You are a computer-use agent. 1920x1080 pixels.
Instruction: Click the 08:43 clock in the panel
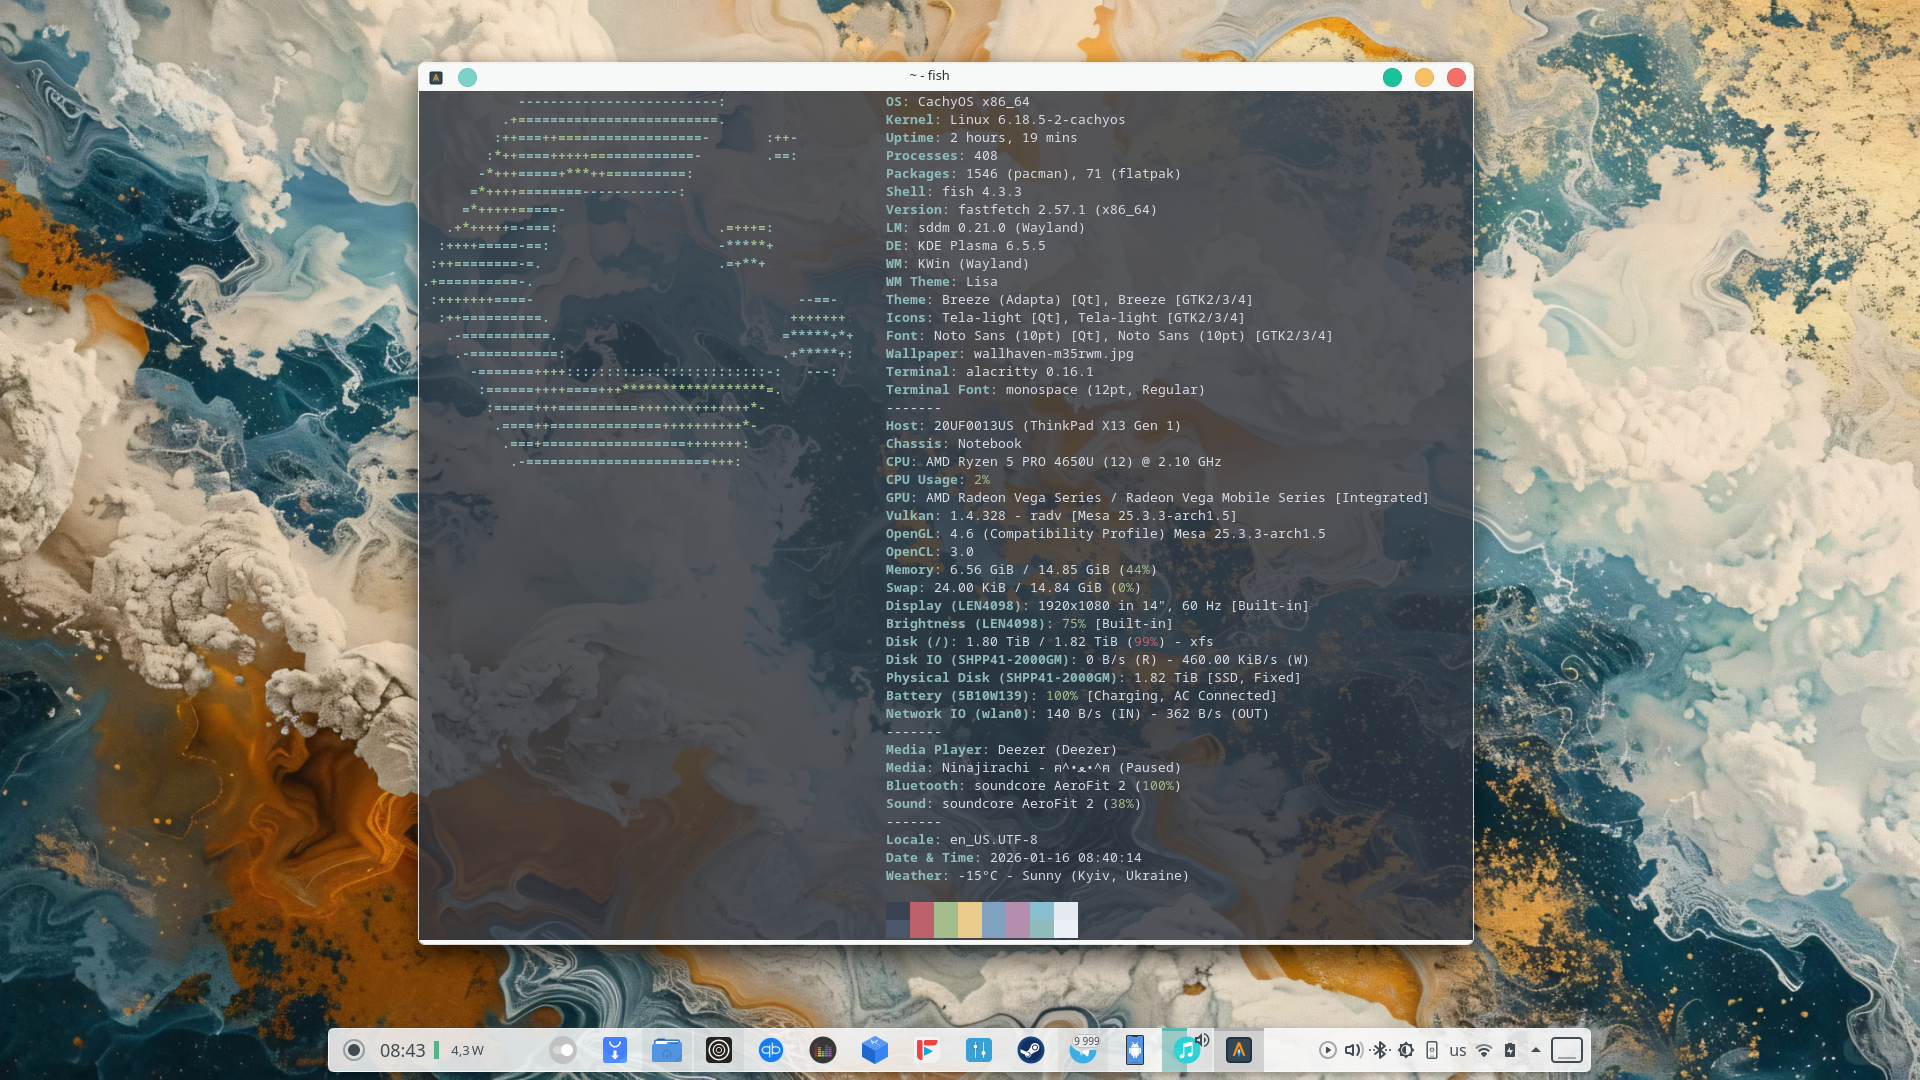point(402,1050)
